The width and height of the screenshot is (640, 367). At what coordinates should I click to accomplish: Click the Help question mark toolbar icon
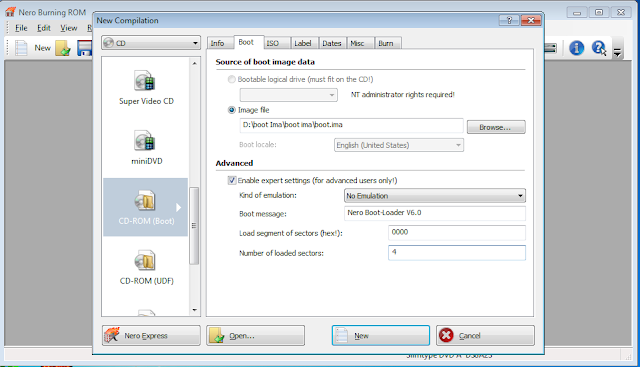pyautogui.click(x=599, y=48)
